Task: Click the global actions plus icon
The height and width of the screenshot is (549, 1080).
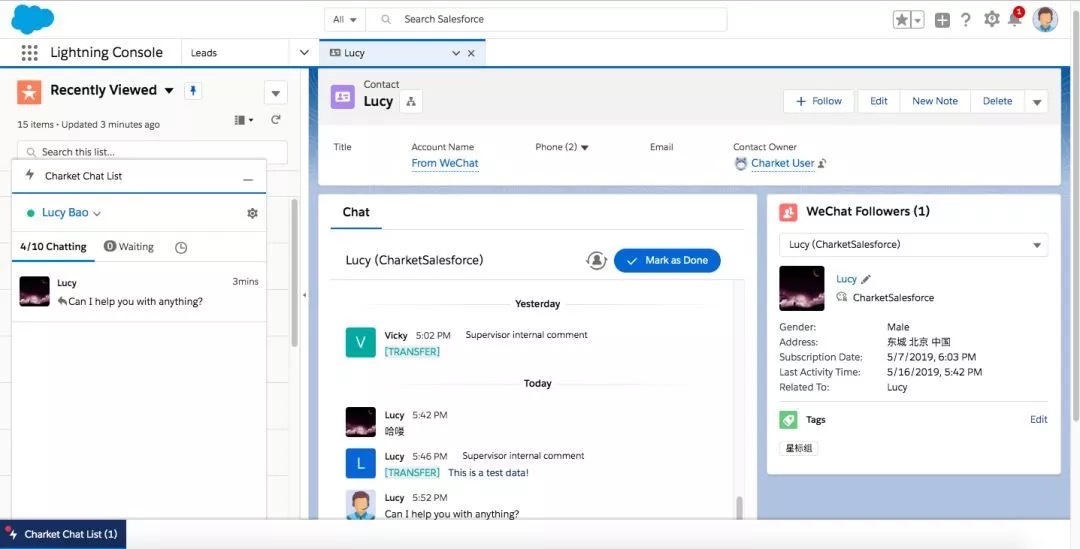Action: pyautogui.click(x=942, y=20)
